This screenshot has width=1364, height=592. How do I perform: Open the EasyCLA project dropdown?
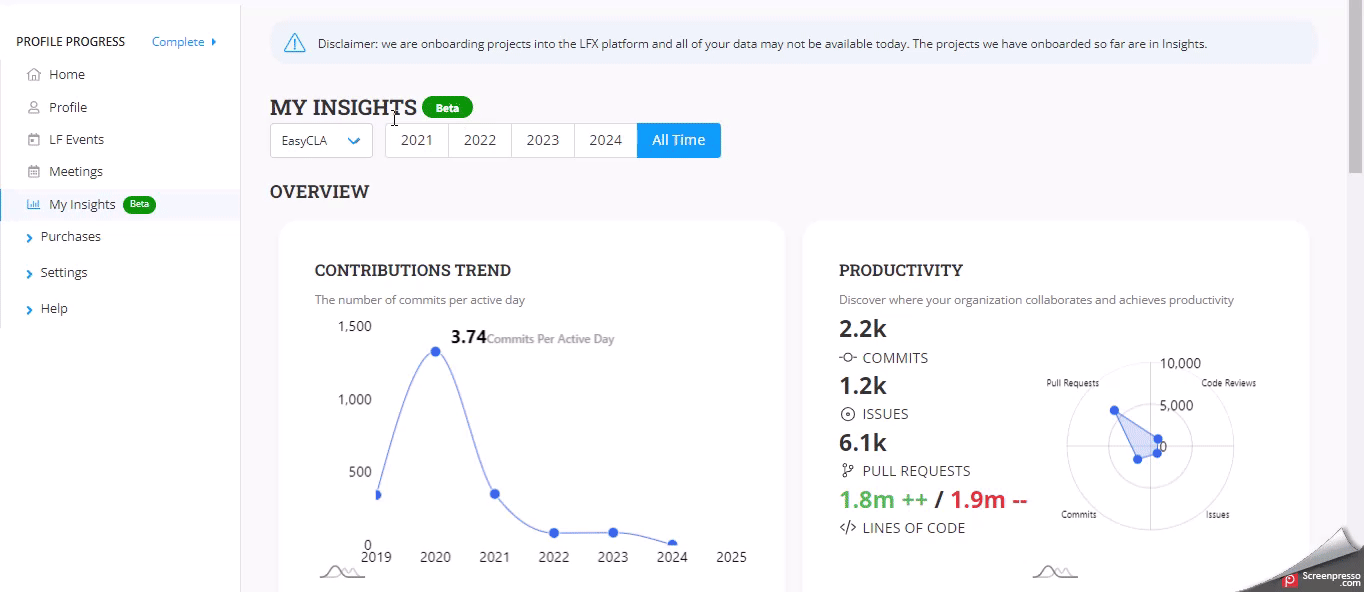click(x=321, y=141)
